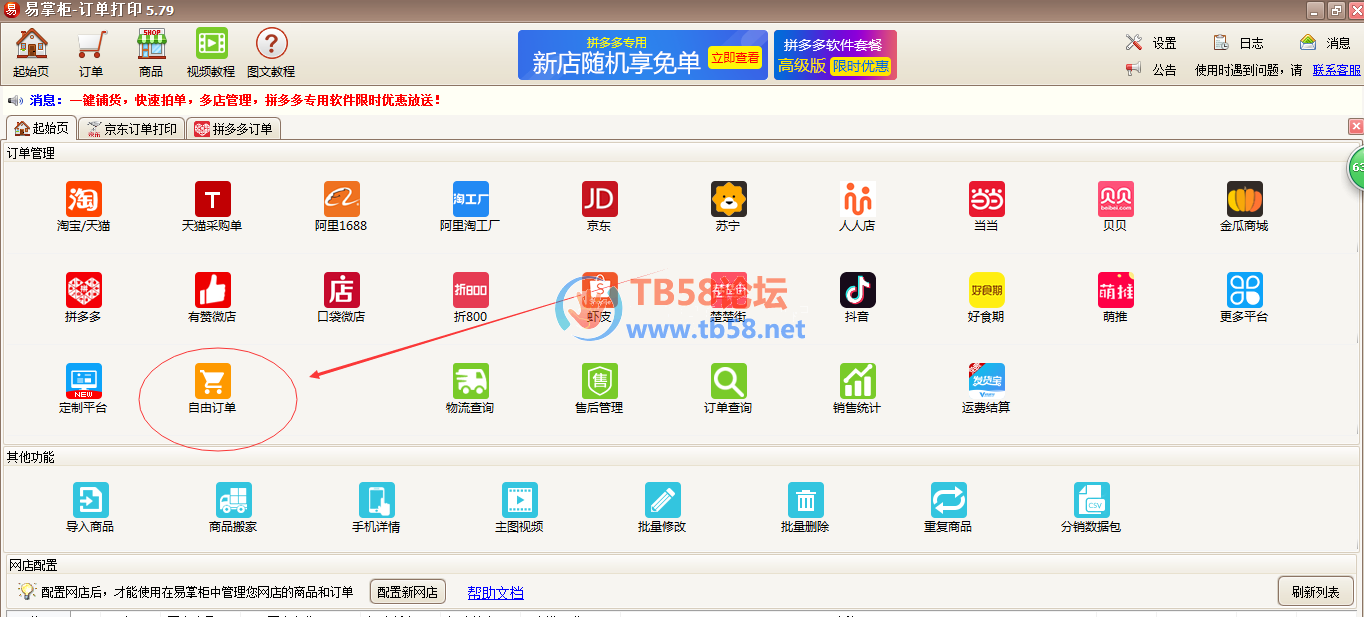Switch to the 拼多多订单 tab
The width and height of the screenshot is (1364, 617).
pyautogui.click(x=233, y=129)
